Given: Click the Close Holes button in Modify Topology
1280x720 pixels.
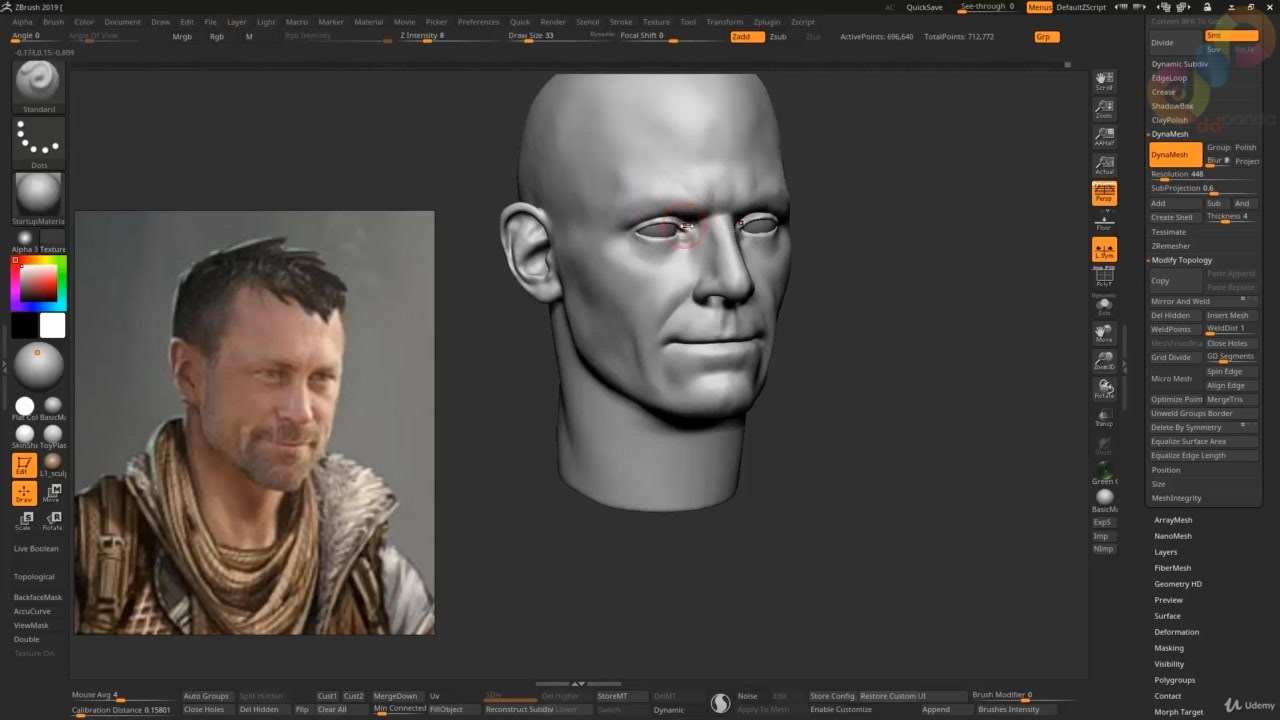Looking at the screenshot, I should pyautogui.click(x=1231, y=343).
